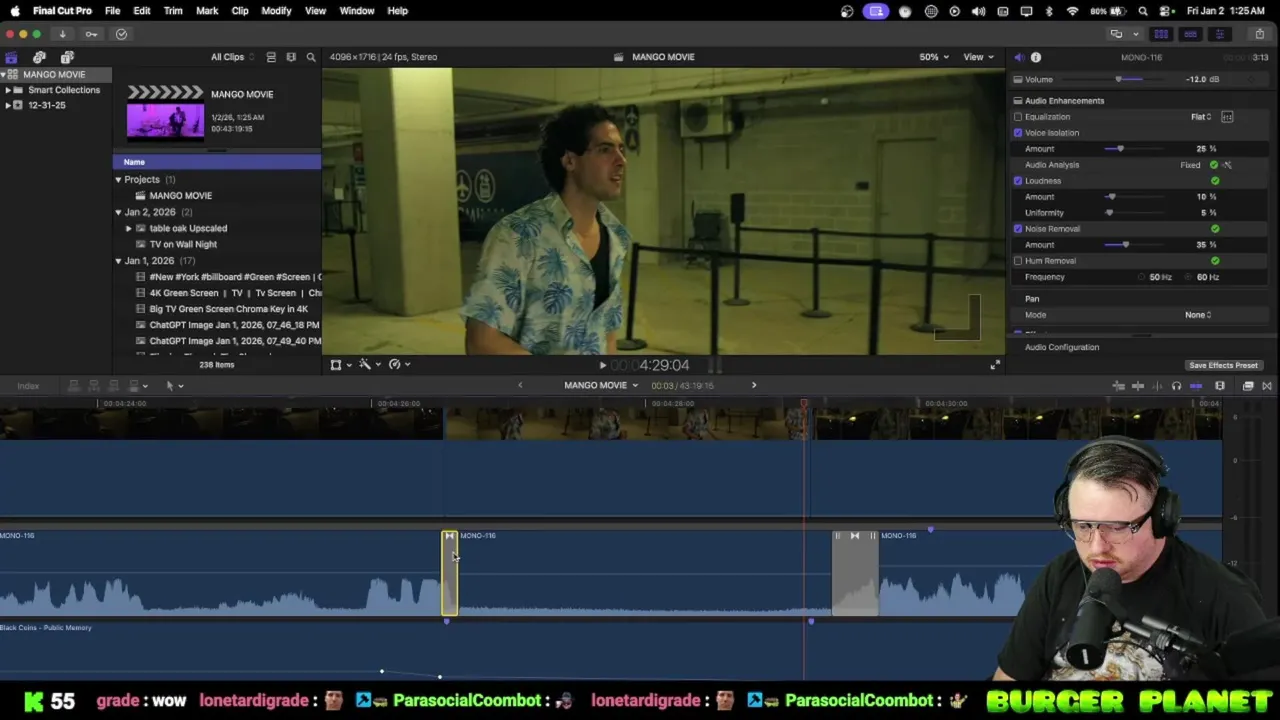The width and height of the screenshot is (1280, 720).
Task: Open the File menu
Action: click(112, 11)
